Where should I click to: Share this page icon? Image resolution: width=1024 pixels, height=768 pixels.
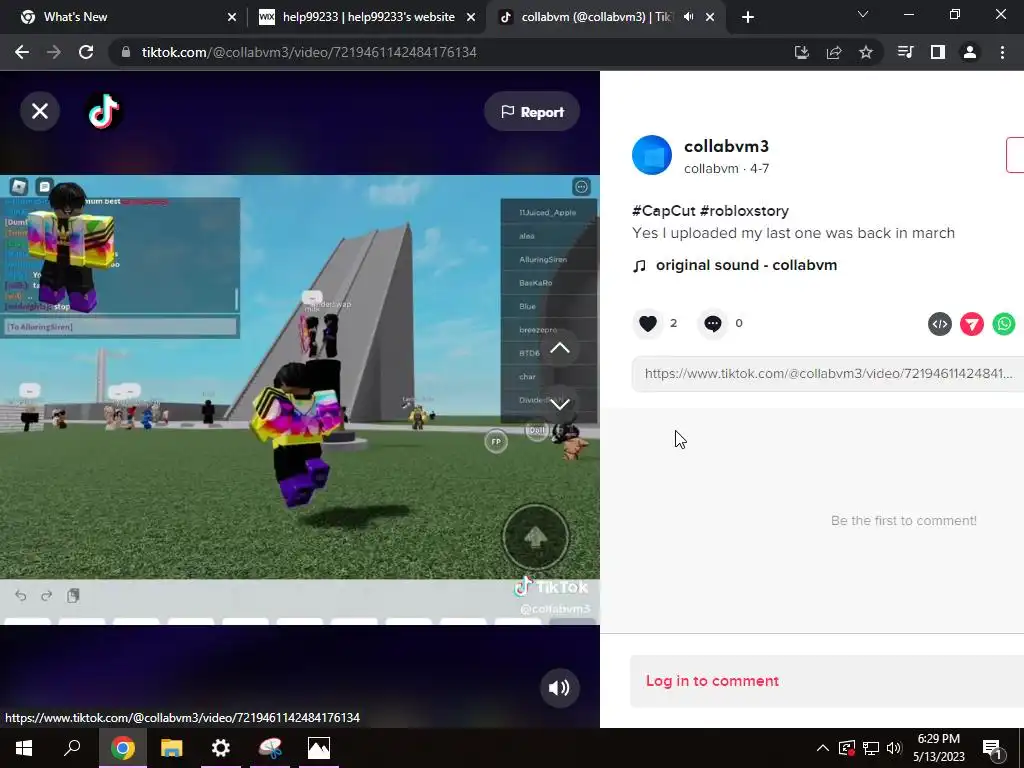834,52
